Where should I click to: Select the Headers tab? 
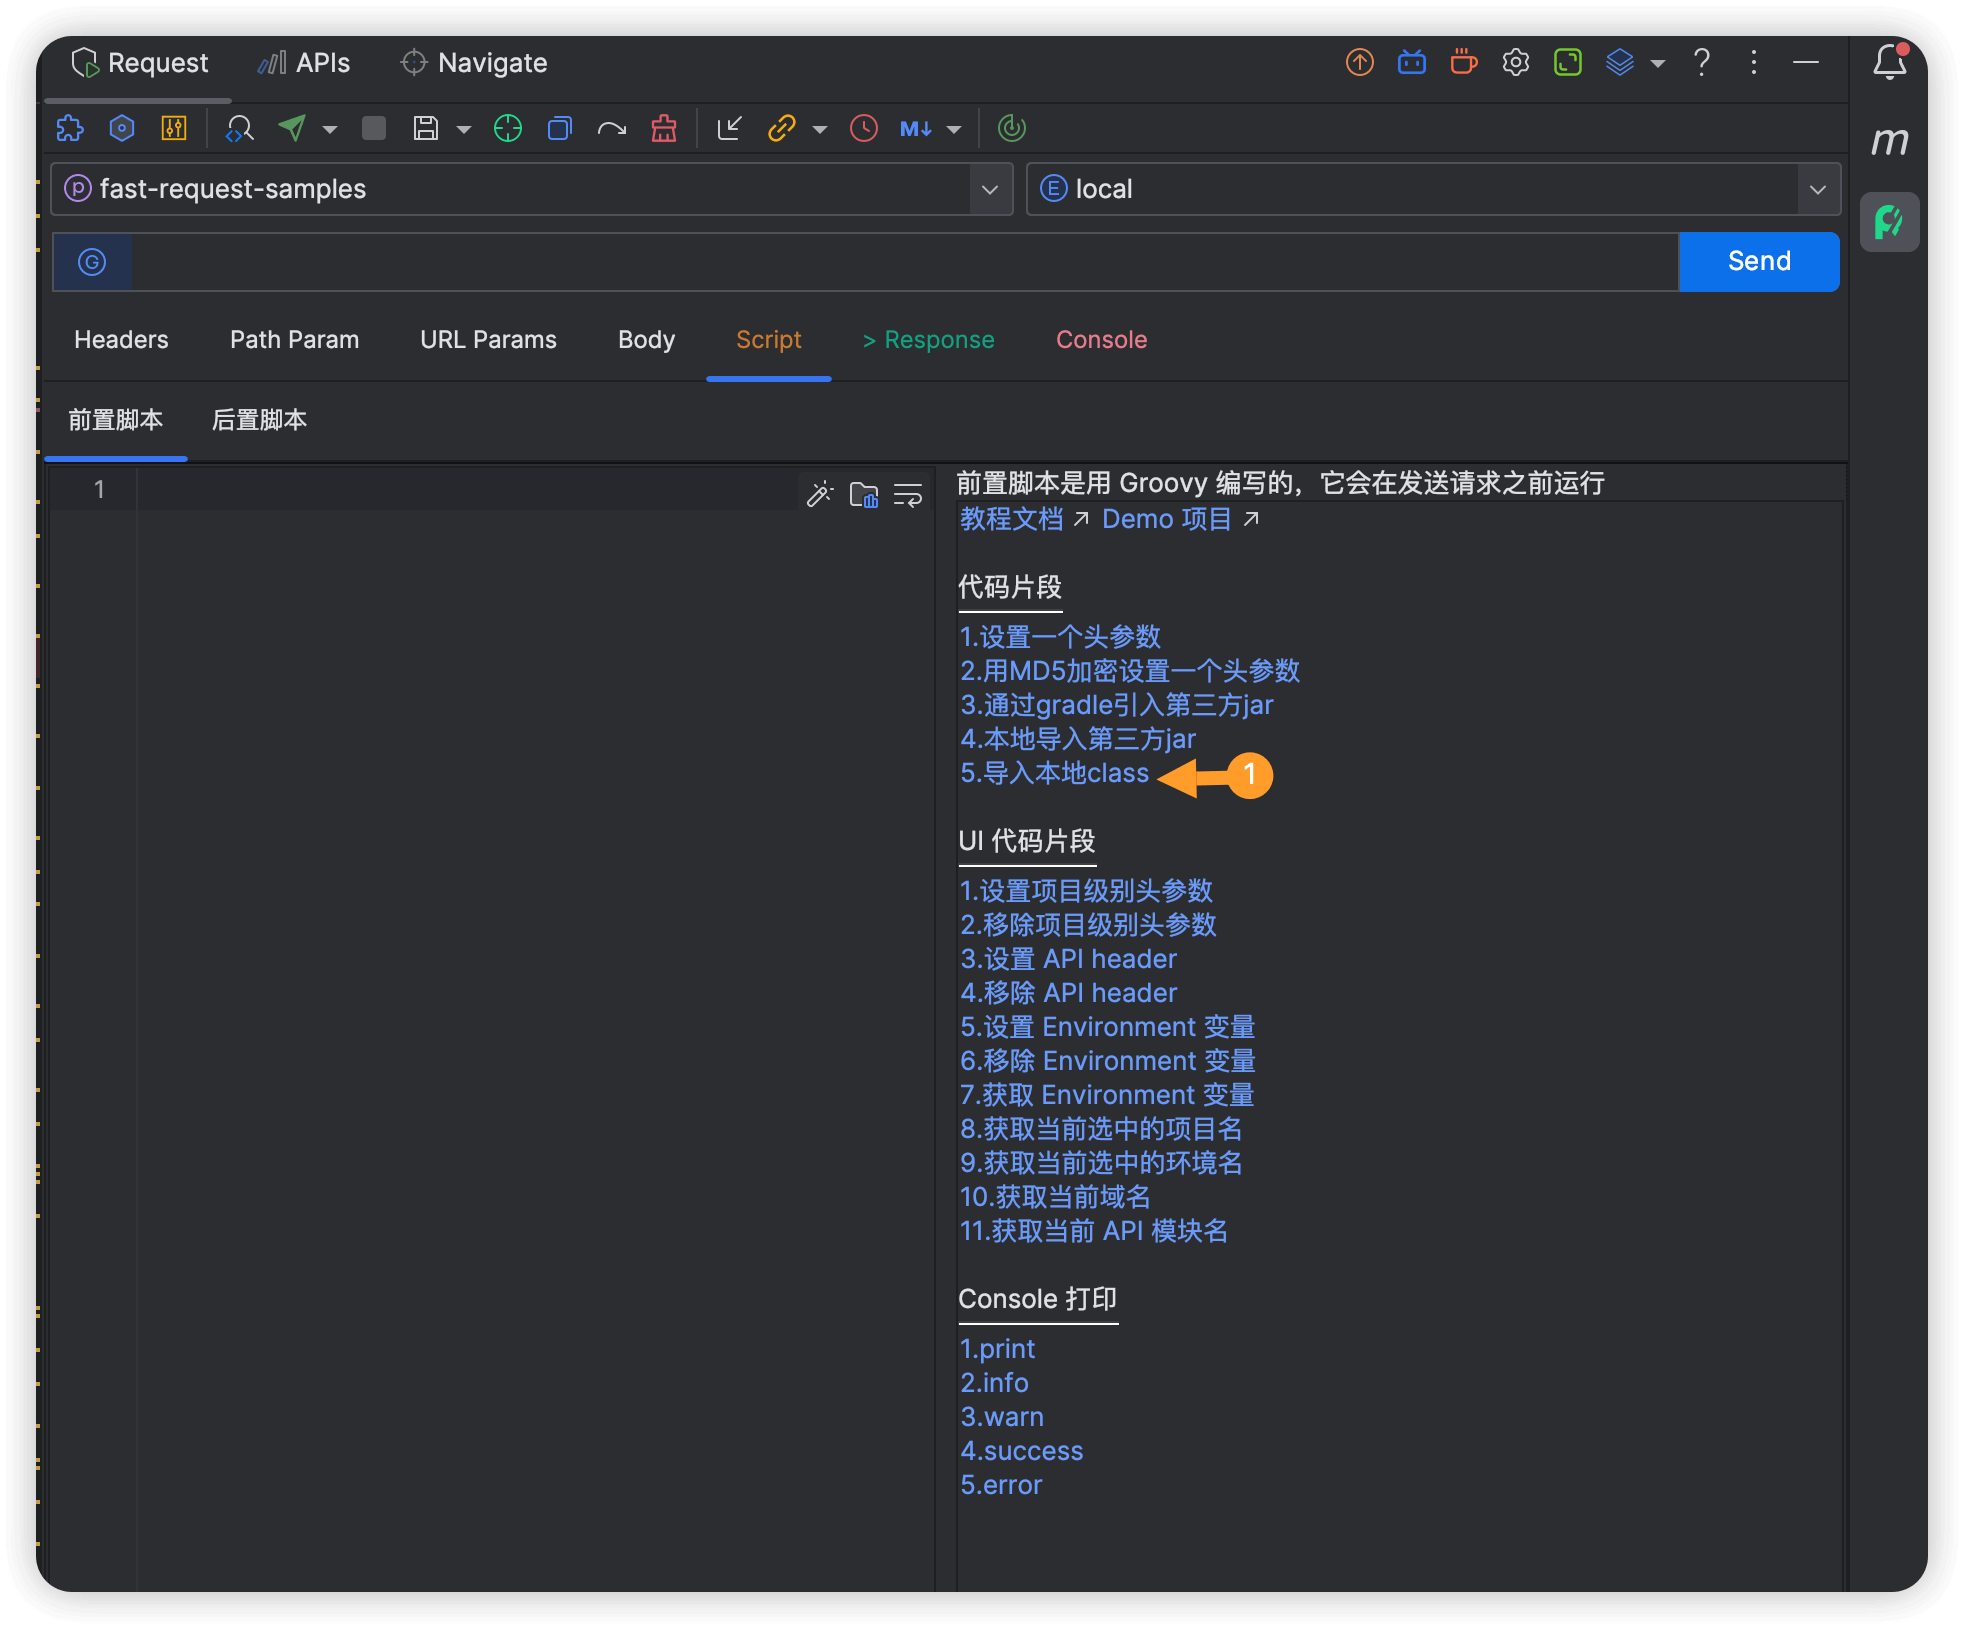121,340
